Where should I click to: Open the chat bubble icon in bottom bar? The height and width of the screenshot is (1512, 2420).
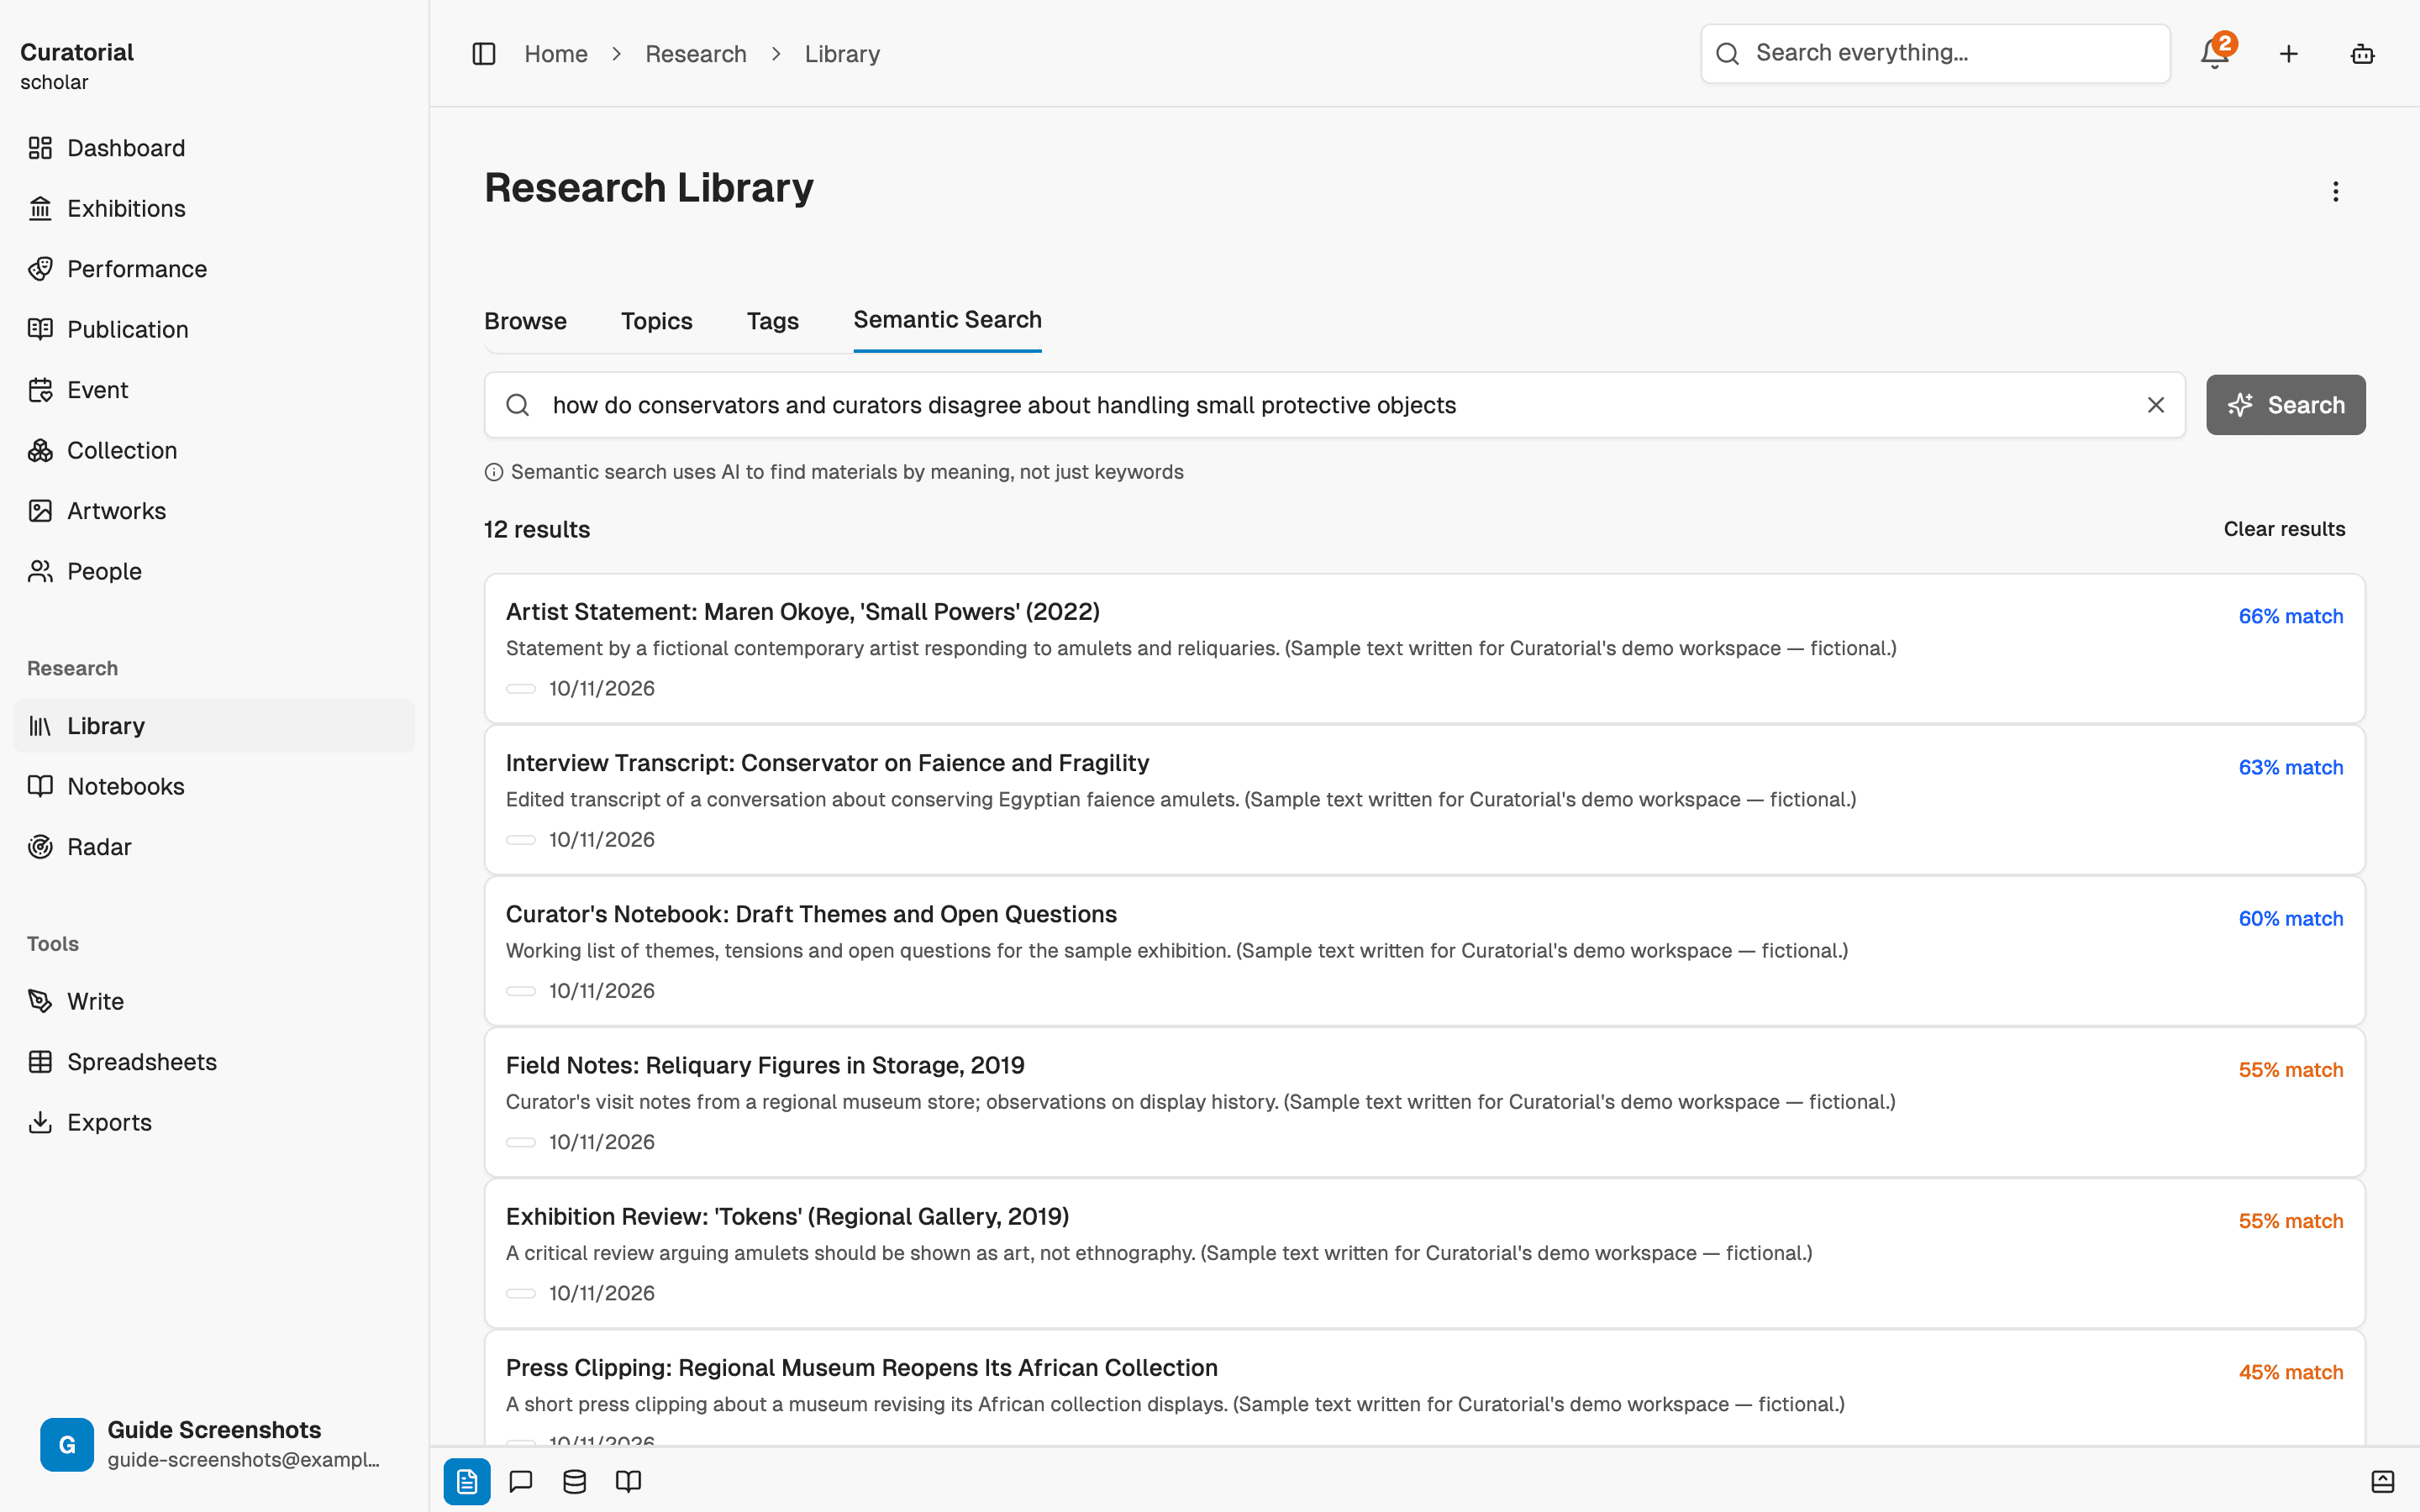[521, 1481]
